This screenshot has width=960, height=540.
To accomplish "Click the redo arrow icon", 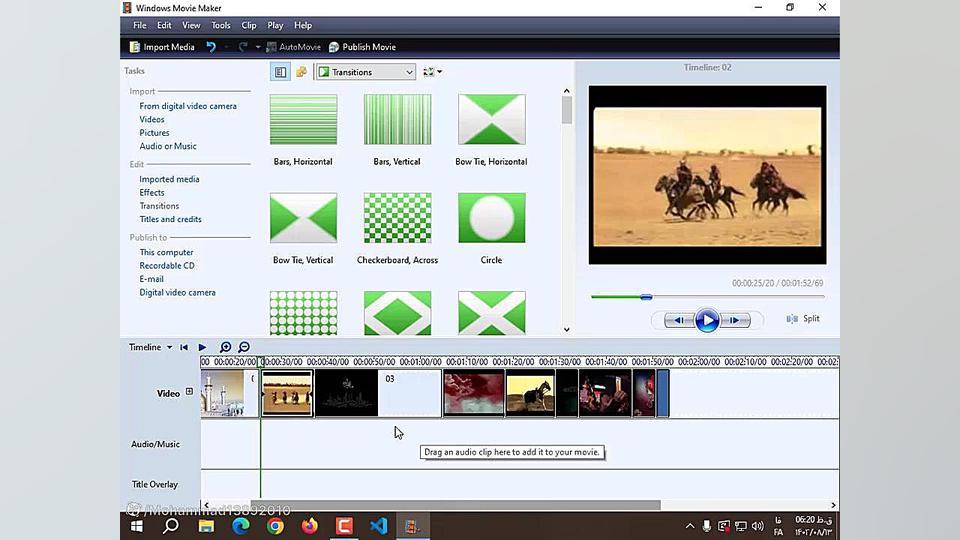I will tap(243, 47).
